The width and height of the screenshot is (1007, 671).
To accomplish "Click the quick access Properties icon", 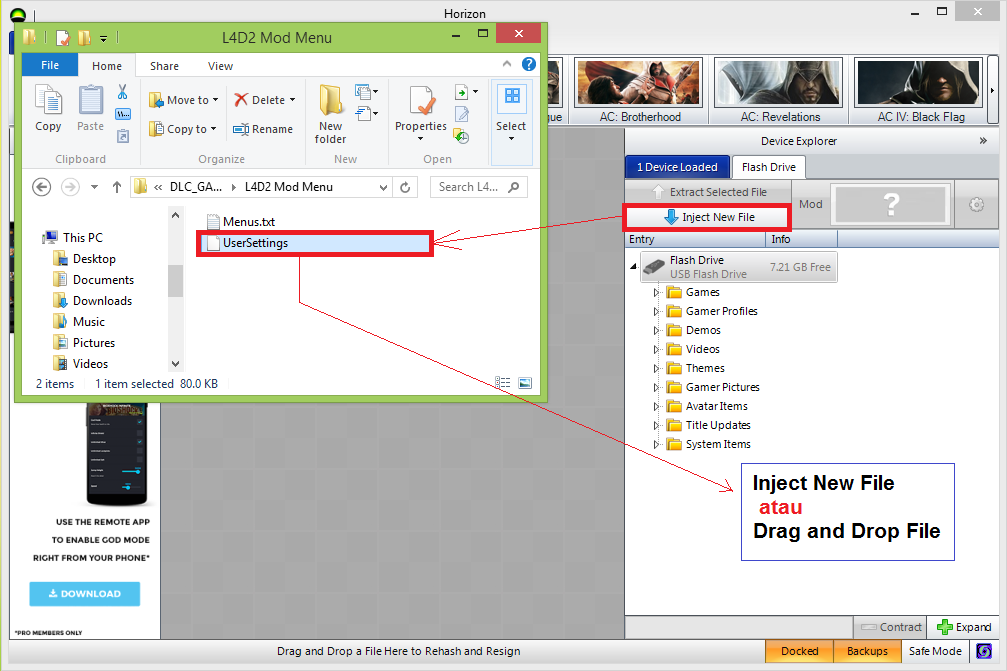I will tap(62, 38).
